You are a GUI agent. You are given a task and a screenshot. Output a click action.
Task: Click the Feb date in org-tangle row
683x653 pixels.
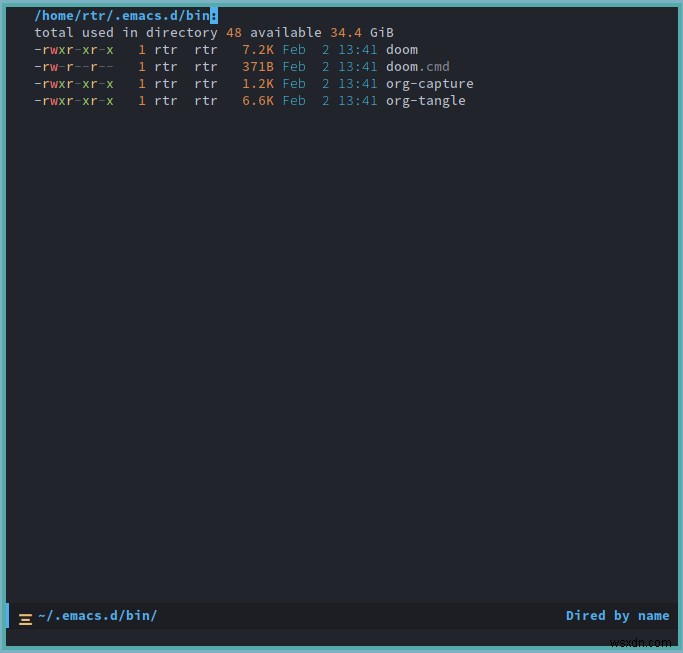tap(294, 101)
